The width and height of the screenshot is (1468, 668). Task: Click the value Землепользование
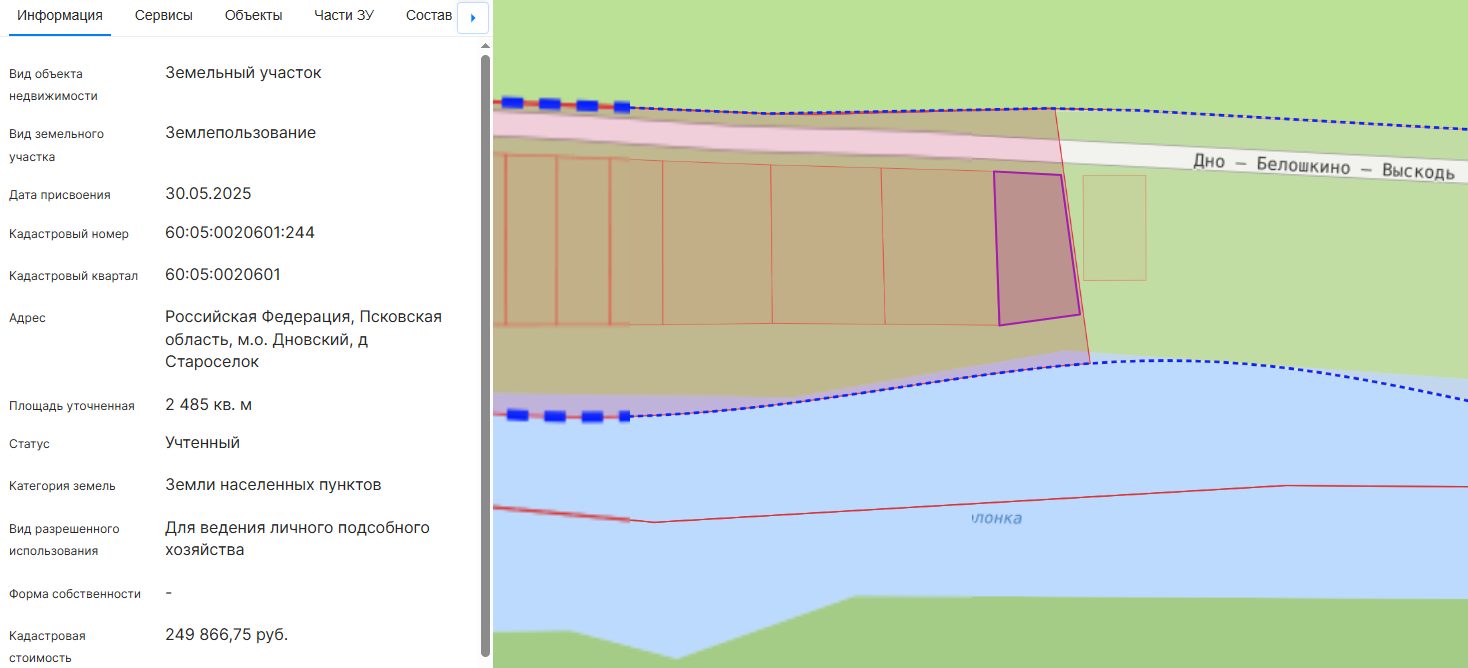240,133
